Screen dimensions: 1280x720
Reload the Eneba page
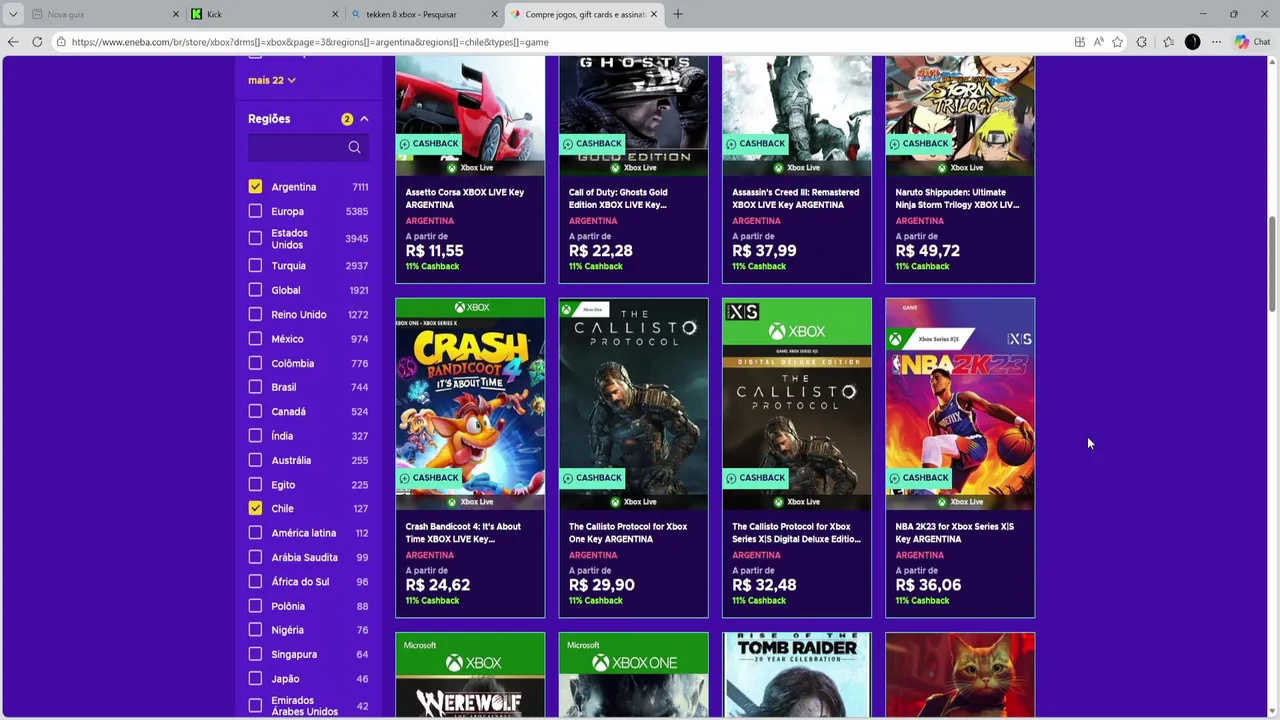tap(37, 42)
